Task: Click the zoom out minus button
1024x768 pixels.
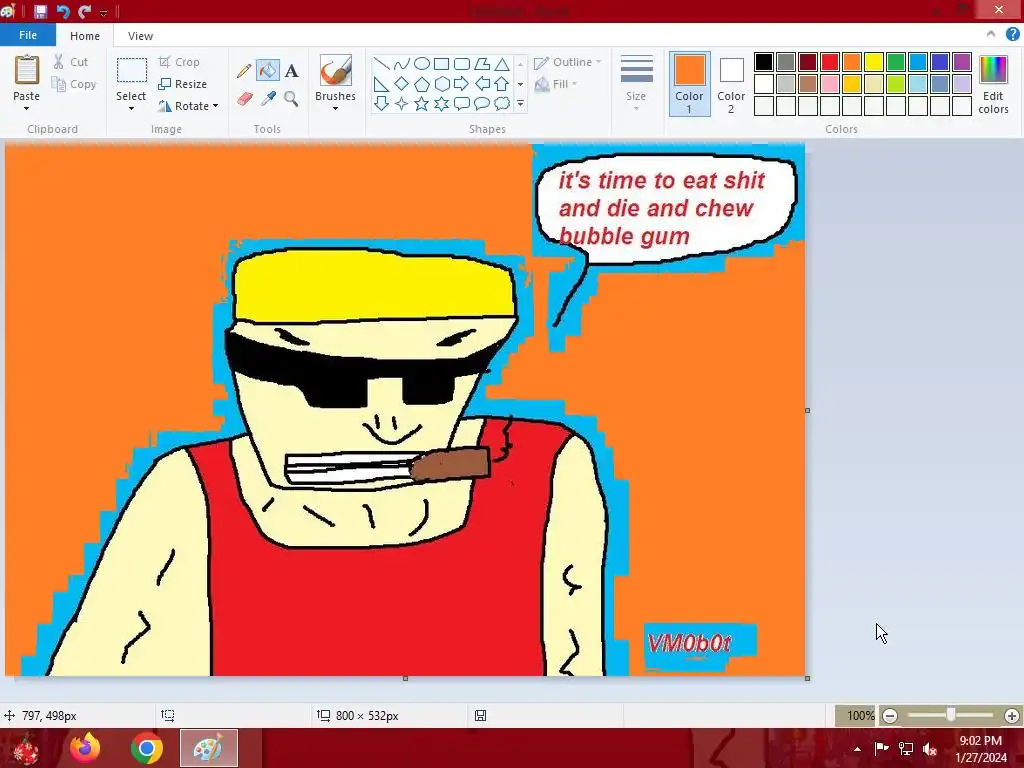Action: tap(889, 716)
